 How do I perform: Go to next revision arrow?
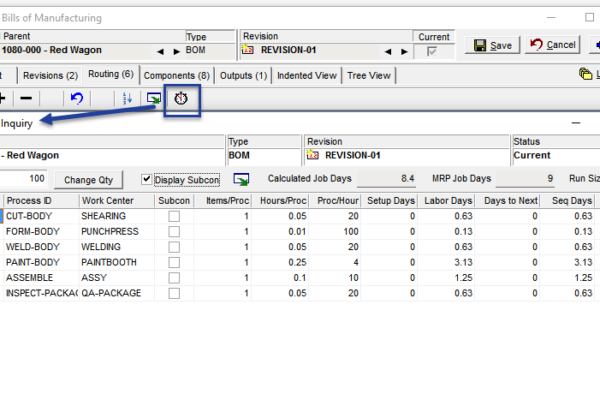tap(404, 51)
